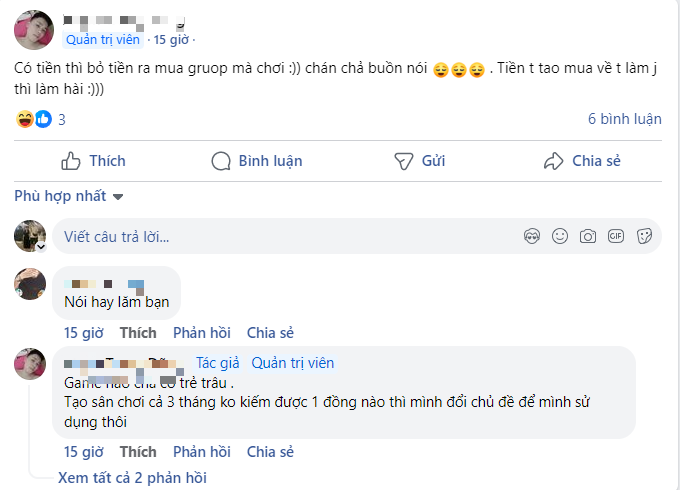The height and width of the screenshot is (490, 680).
Task: View reactions list via the haha-like icons
Action: pyautogui.click(x=34, y=119)
